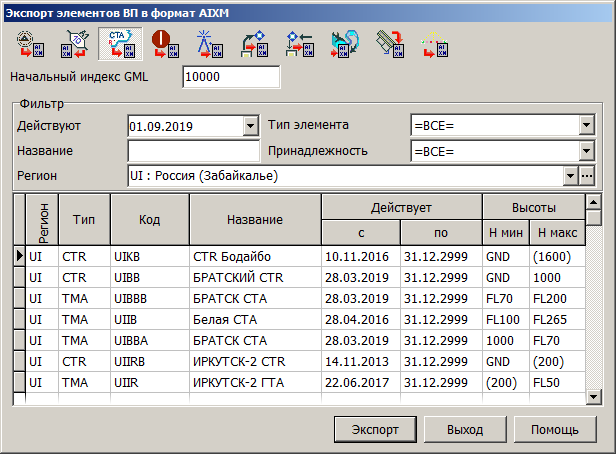The image size is (616, 454).
Task: Select the route segment arrows export icon
Action: click(298, 45)
